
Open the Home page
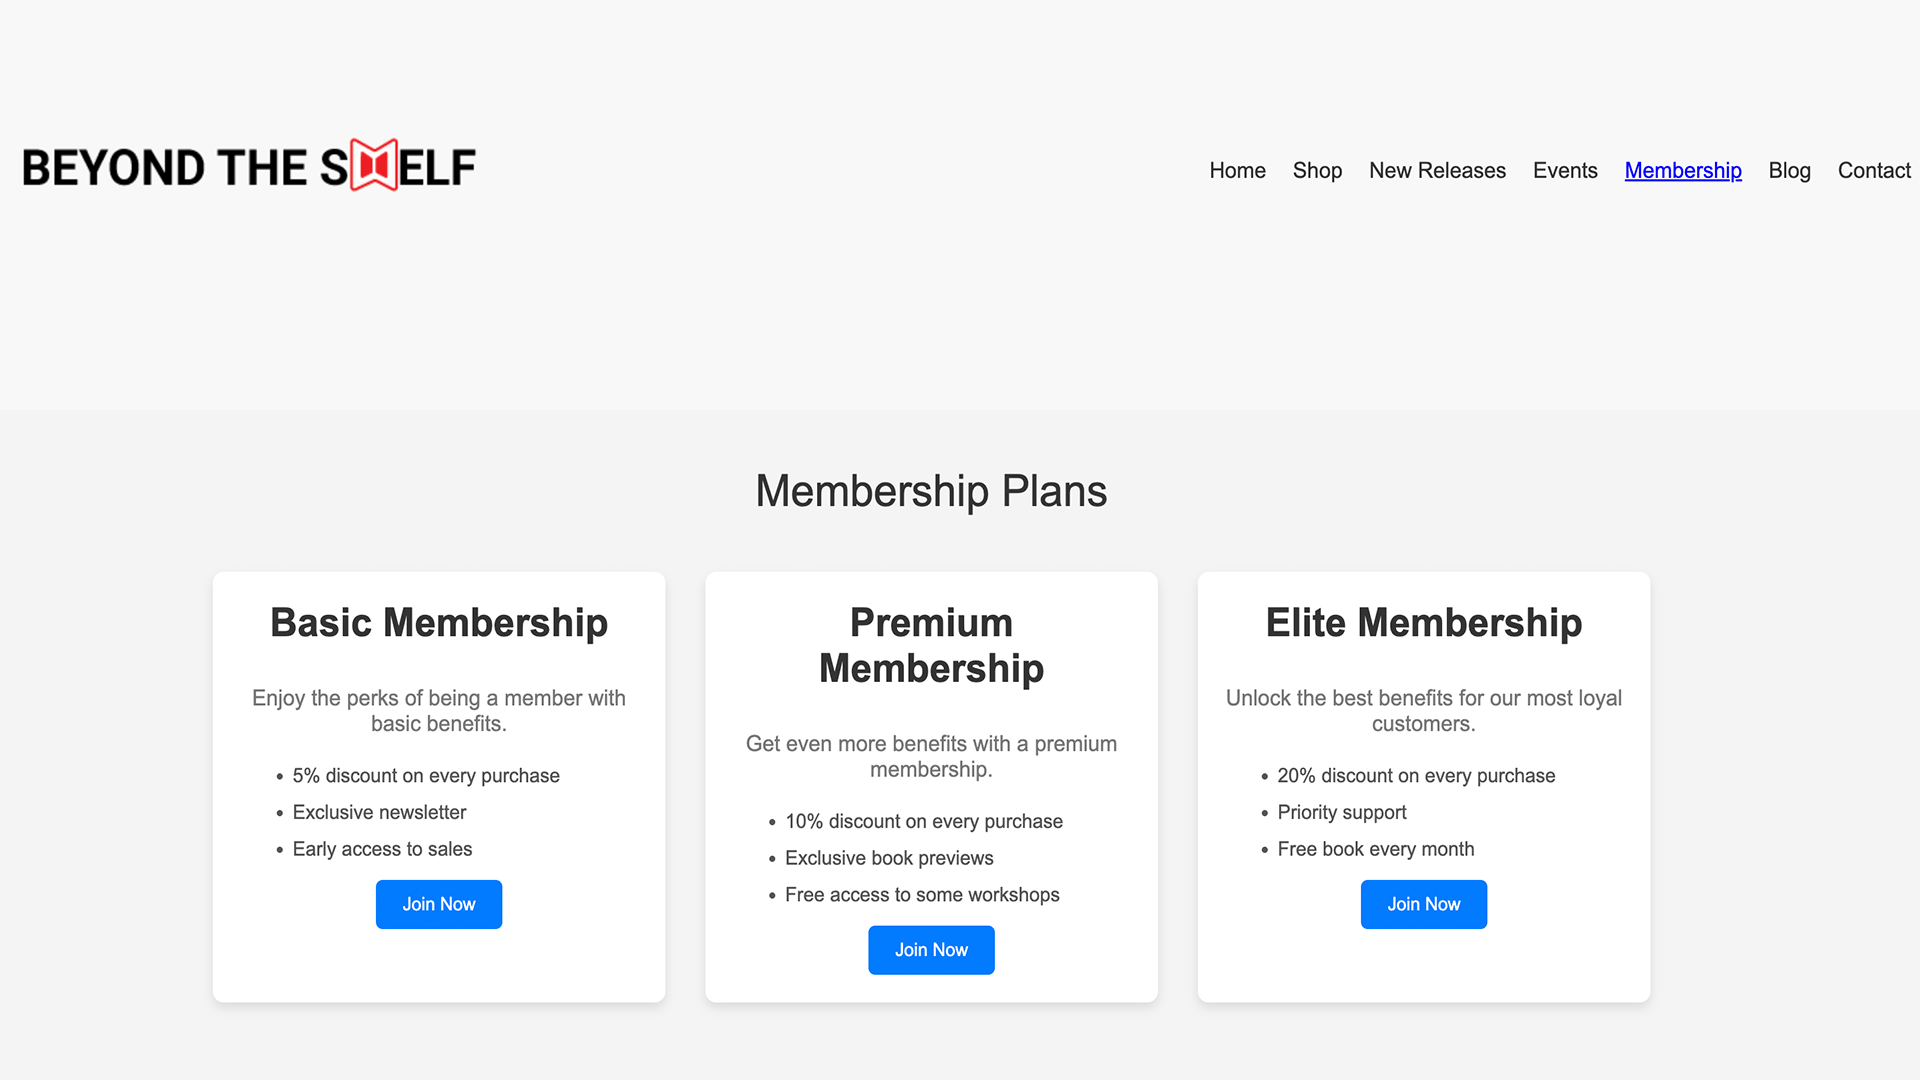[x=1237, y=170]
